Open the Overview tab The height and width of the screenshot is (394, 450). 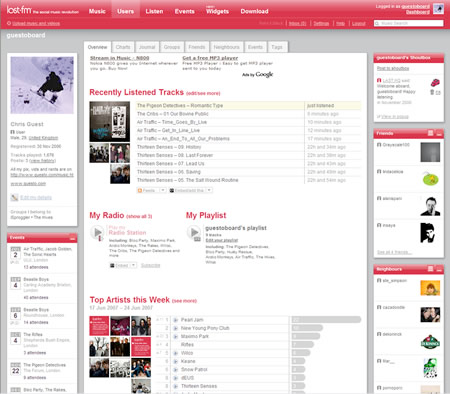coord(97,47)
